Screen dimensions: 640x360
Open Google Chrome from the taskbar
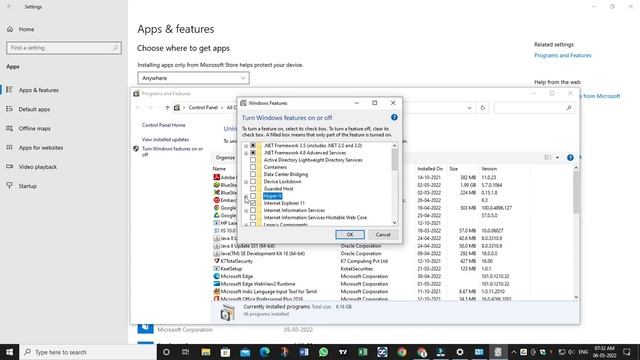(402, 352)
